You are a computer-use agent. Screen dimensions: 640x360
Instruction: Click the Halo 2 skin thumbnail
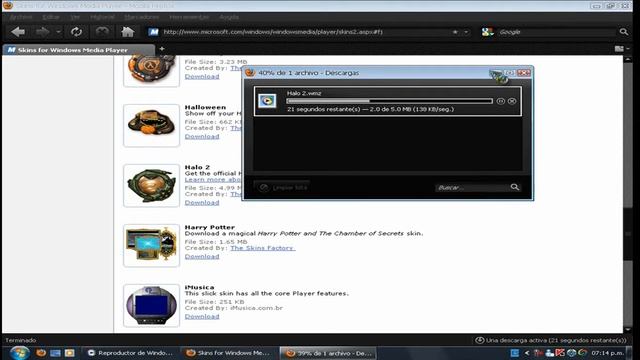tap(151, 185)
